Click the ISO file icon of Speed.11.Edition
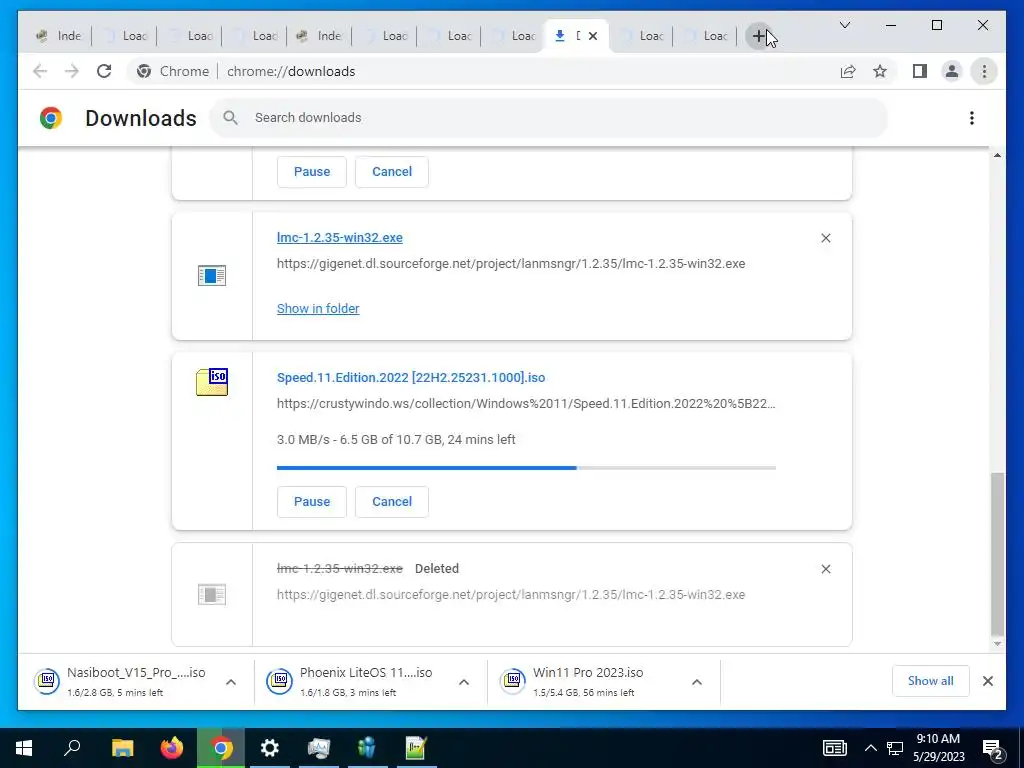Screen dimensions: 1024x768 tap(212, 382)
